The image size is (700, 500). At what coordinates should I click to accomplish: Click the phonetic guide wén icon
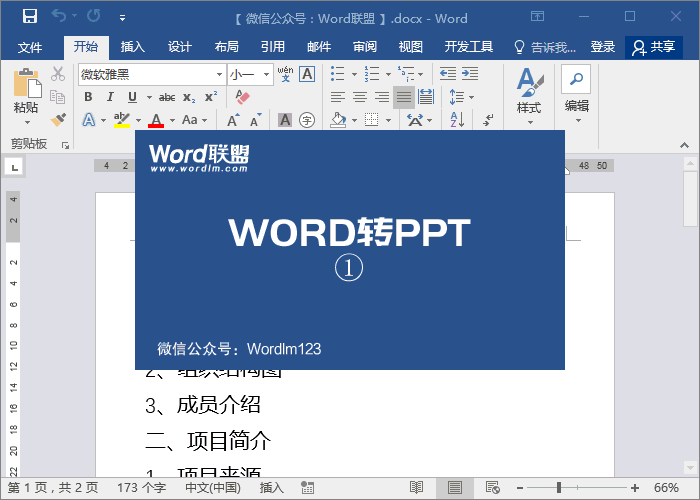click(285, 74)
